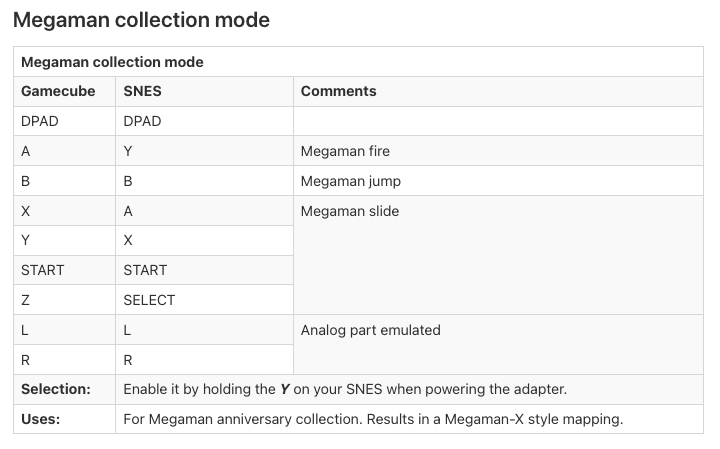Click the Uses: row label

tap(40, 419)
